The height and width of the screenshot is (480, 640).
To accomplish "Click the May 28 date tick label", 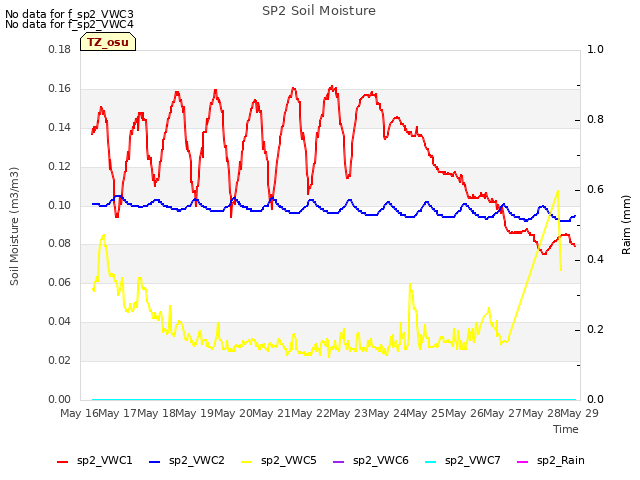I will (x=540, y=413).
